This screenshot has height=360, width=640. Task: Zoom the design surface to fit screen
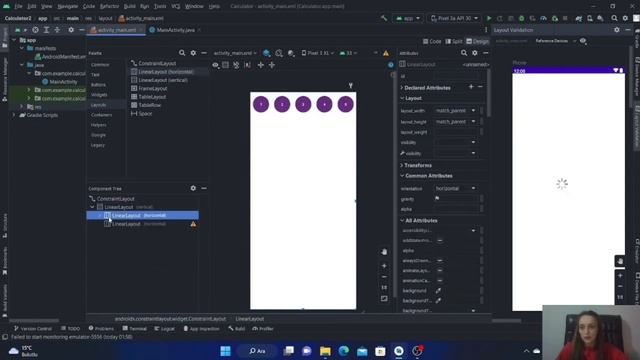(x=384, y=299)
